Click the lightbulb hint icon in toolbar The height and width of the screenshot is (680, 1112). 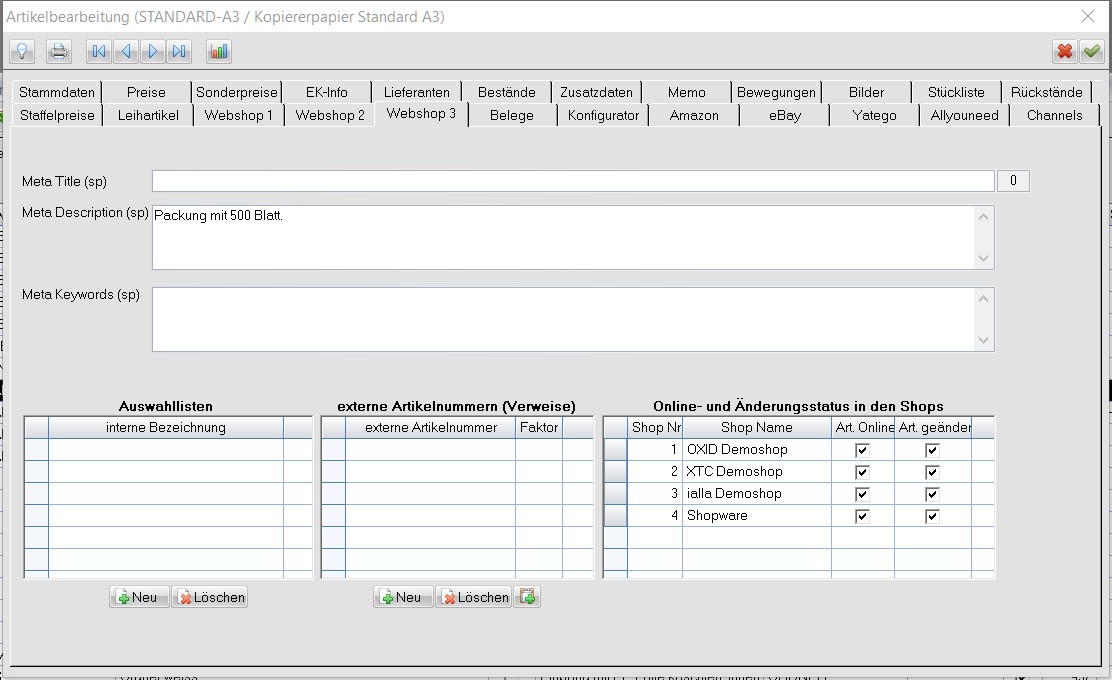pyautogui.click(x=22, y=51)
